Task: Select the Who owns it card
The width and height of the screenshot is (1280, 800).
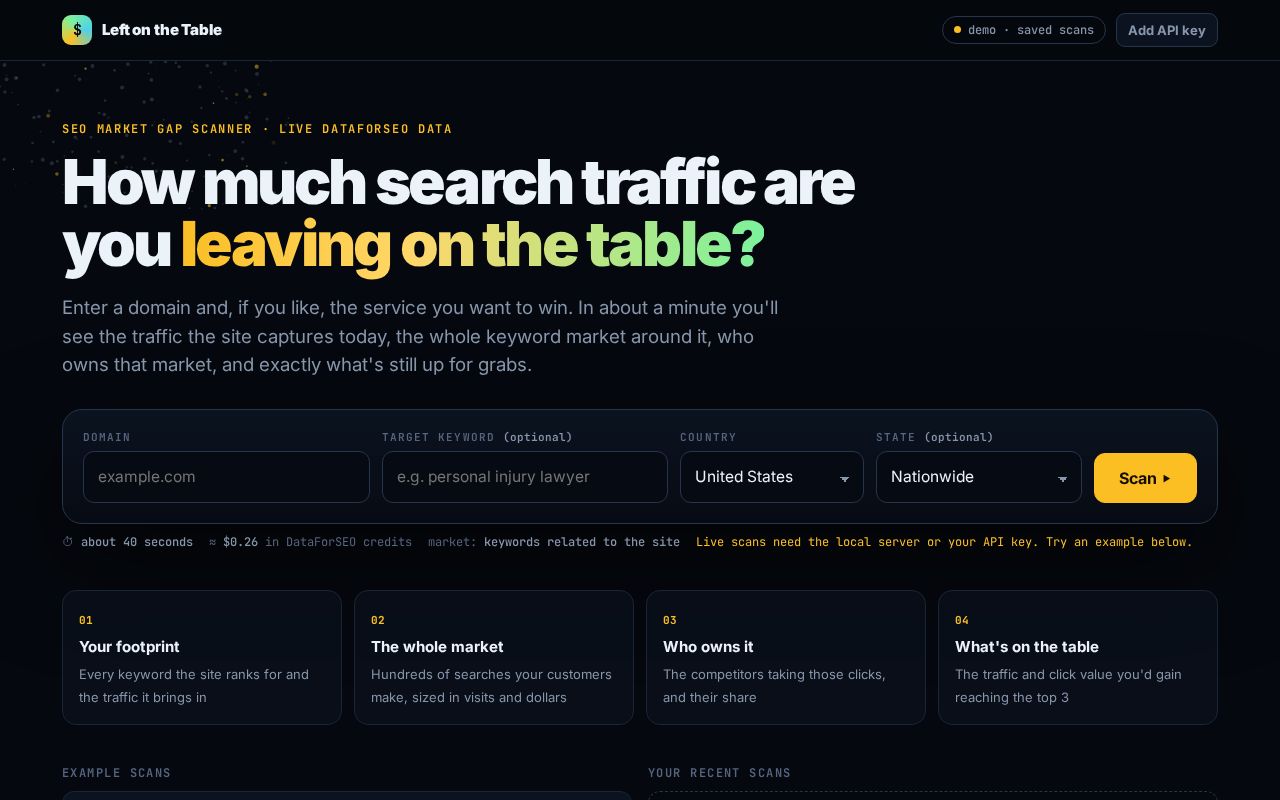Action: click(786, 657)
